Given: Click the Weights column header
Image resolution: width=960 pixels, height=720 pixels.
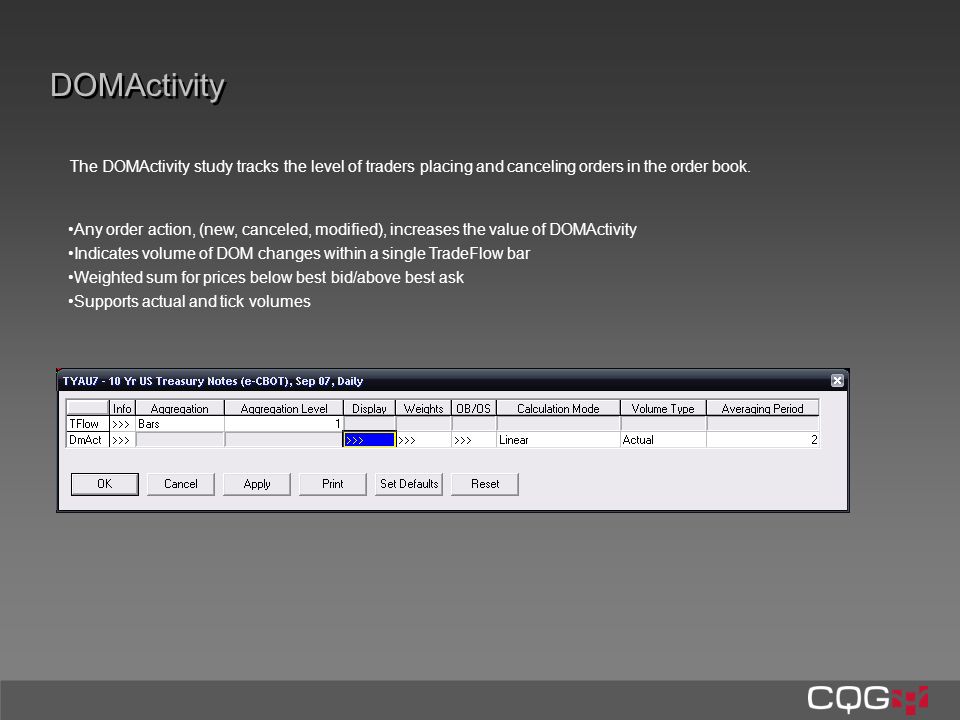Looking at the screenshot, I should [423, 408].
